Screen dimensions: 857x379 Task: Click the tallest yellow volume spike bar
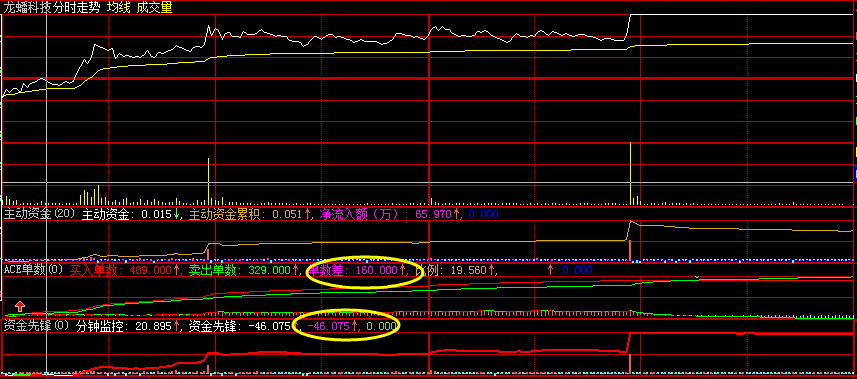[630, 173]
